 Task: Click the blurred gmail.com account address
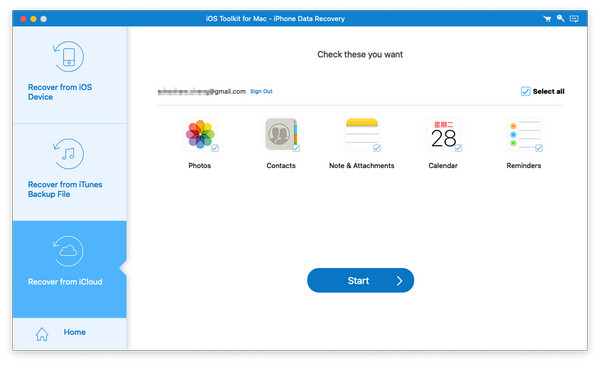pos(202,91)
